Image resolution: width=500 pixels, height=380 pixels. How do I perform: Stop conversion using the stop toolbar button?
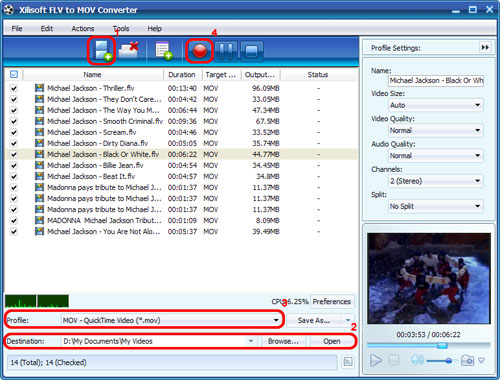[x=252, y=52]
